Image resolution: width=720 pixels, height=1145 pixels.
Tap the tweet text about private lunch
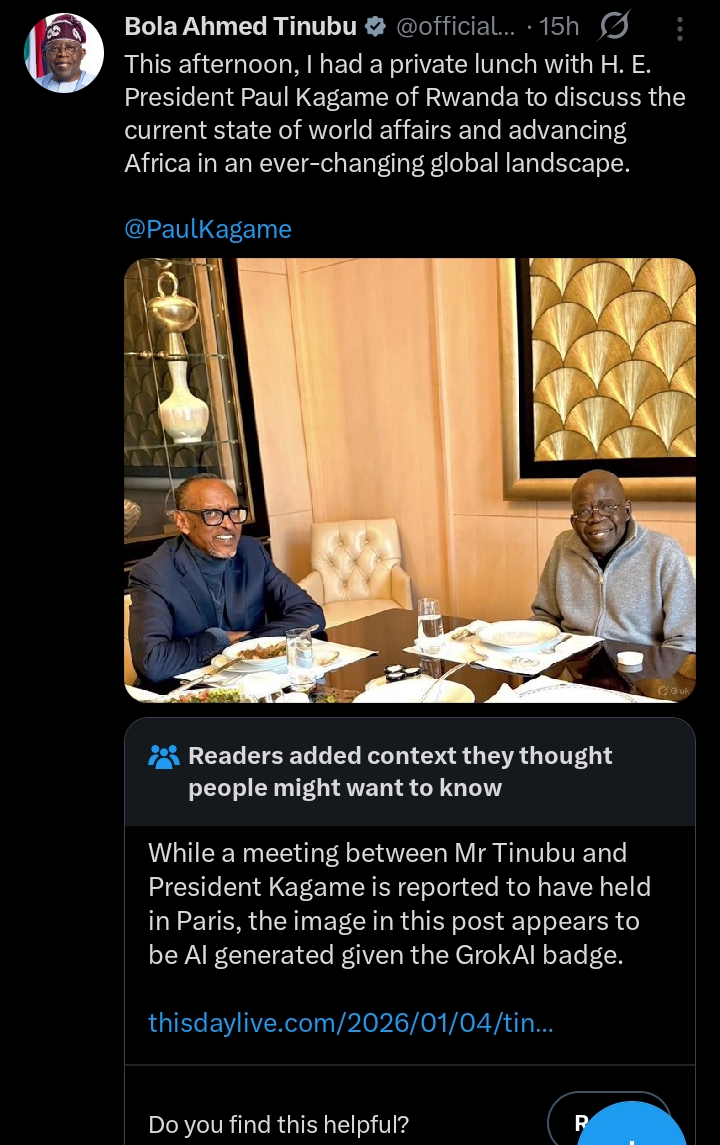click(x=405, y=113)
